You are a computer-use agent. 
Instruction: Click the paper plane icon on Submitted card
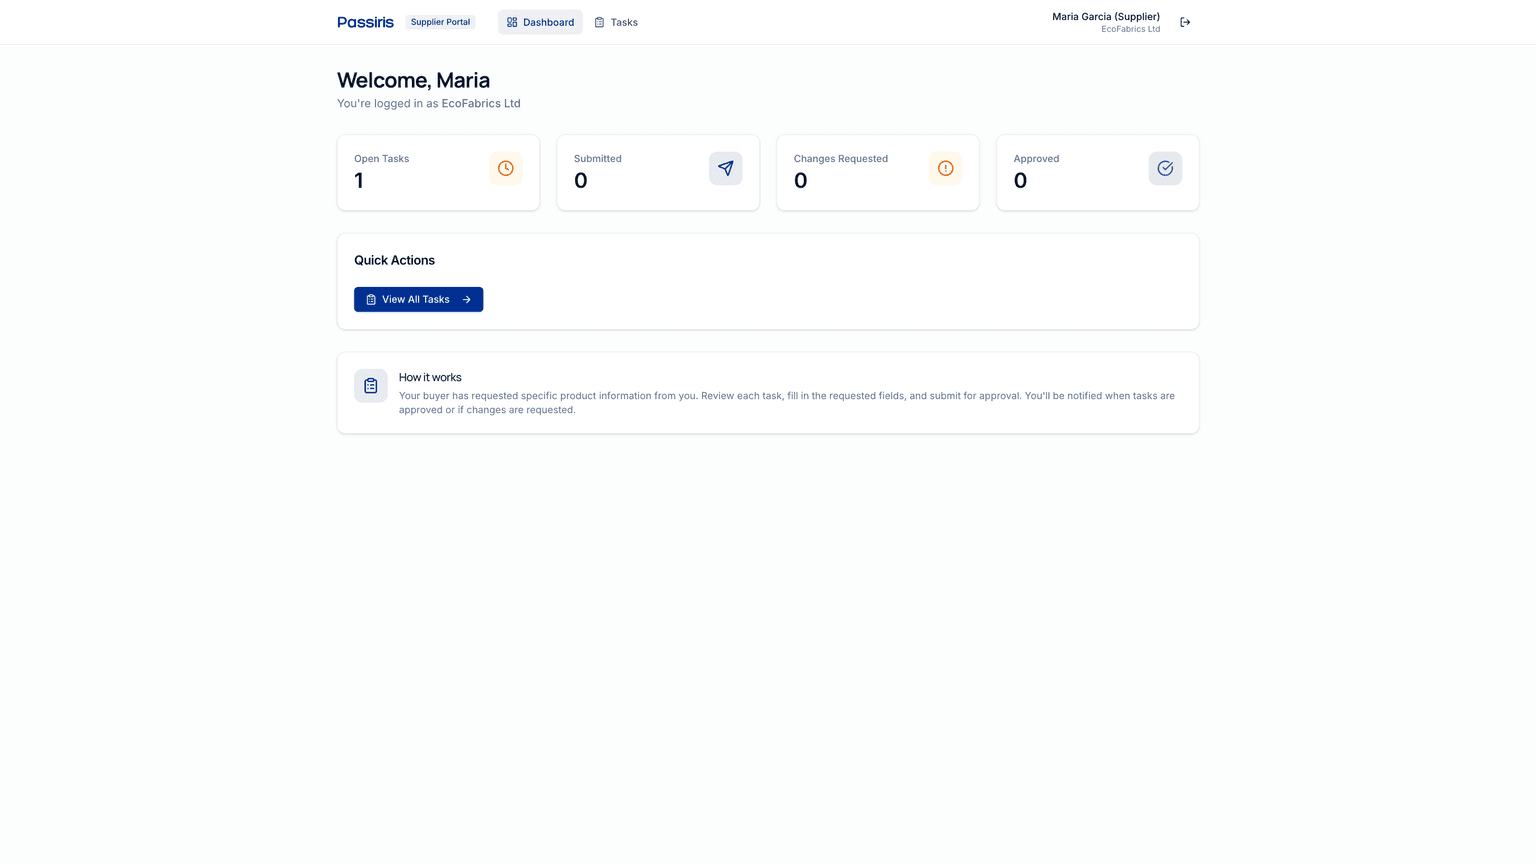pyautogui.click(x=725, y=168)
